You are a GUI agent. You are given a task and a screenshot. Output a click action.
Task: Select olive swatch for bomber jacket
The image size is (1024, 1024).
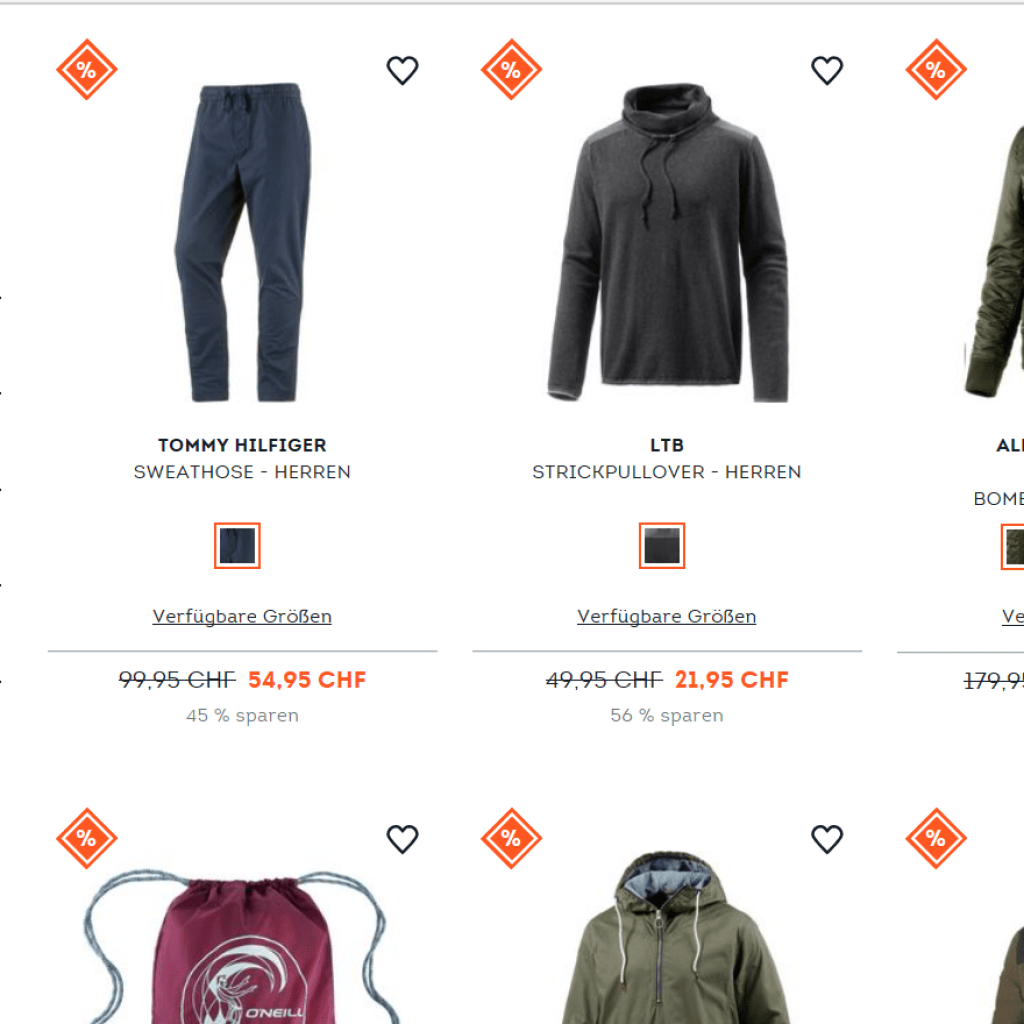pyautogui.click(x=1013, y=546)
